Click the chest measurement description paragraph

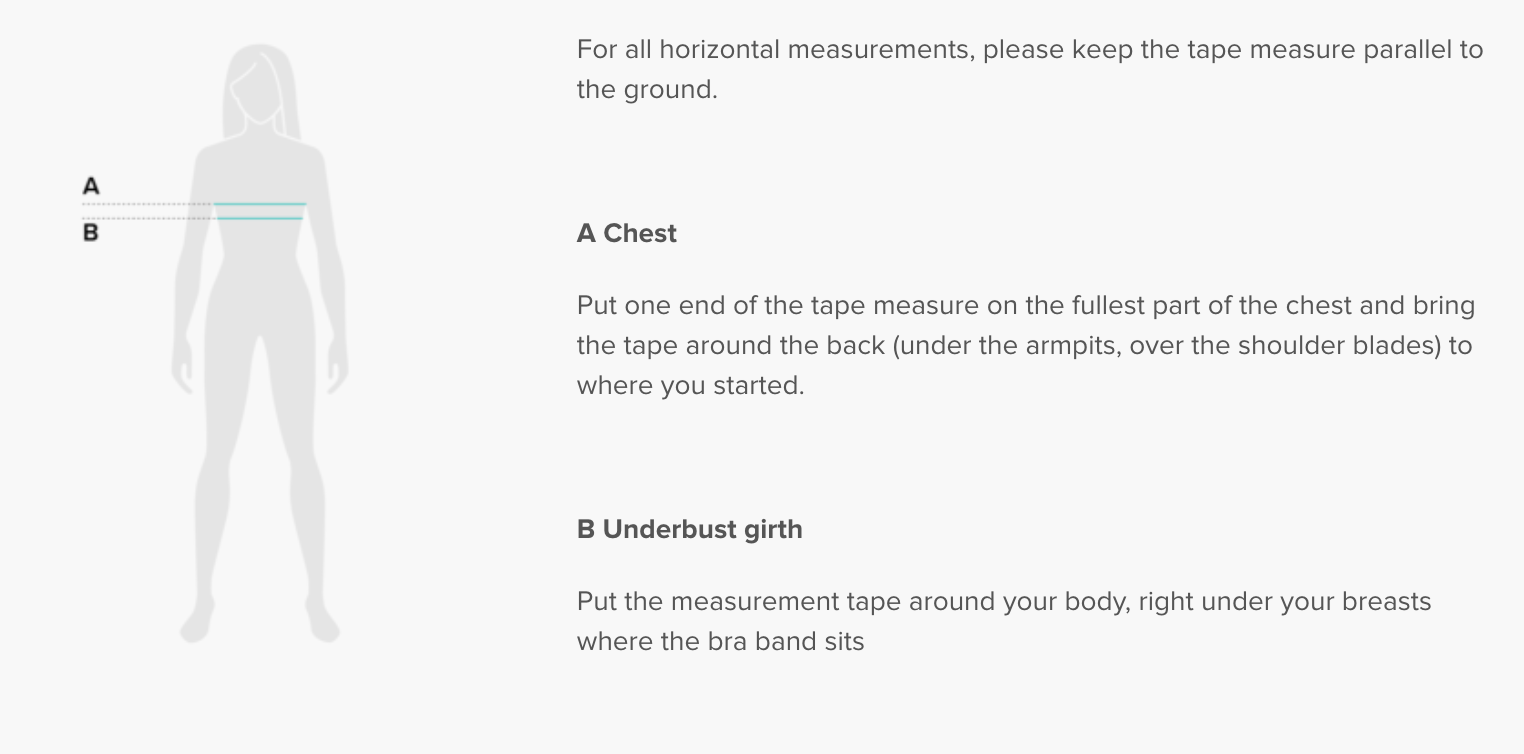[x=1025, y=345]
